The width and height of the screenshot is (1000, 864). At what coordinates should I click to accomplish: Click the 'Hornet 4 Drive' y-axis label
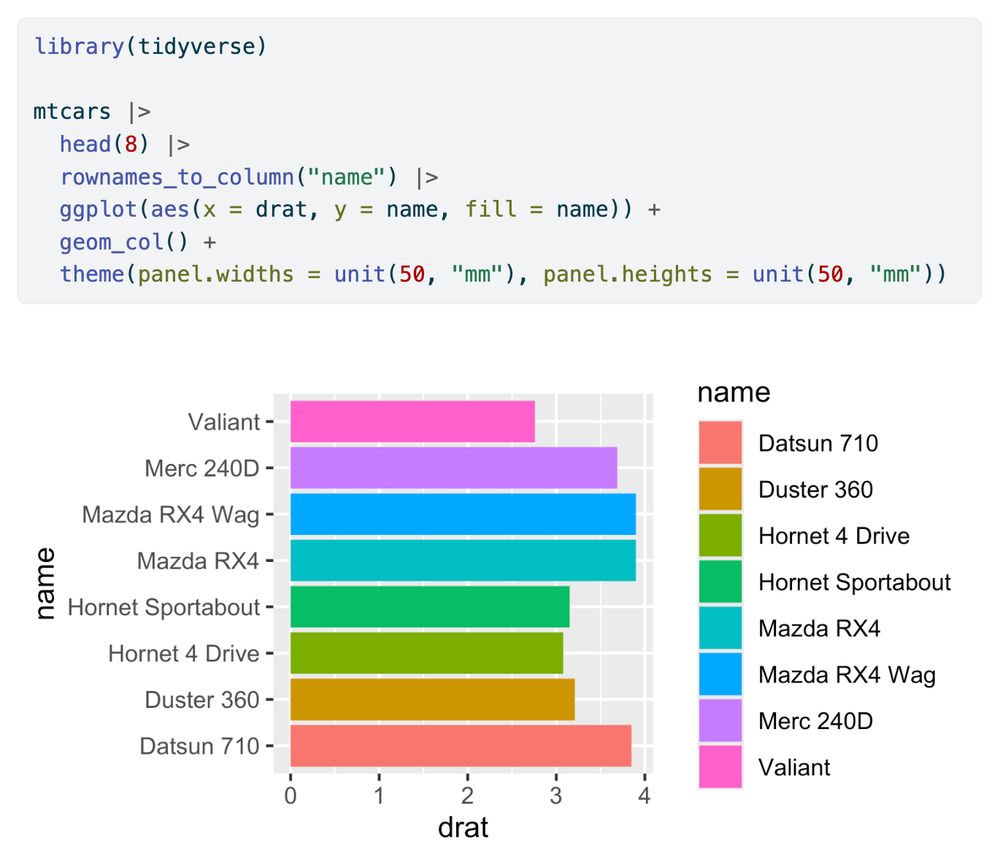(x=184, y=654)
